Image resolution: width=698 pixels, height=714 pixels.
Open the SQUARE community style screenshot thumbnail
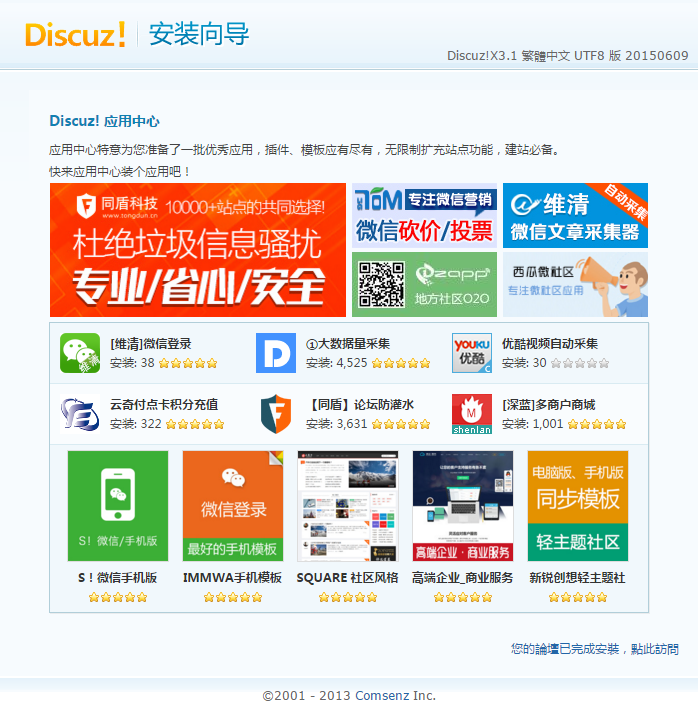(x=348, y=506)
